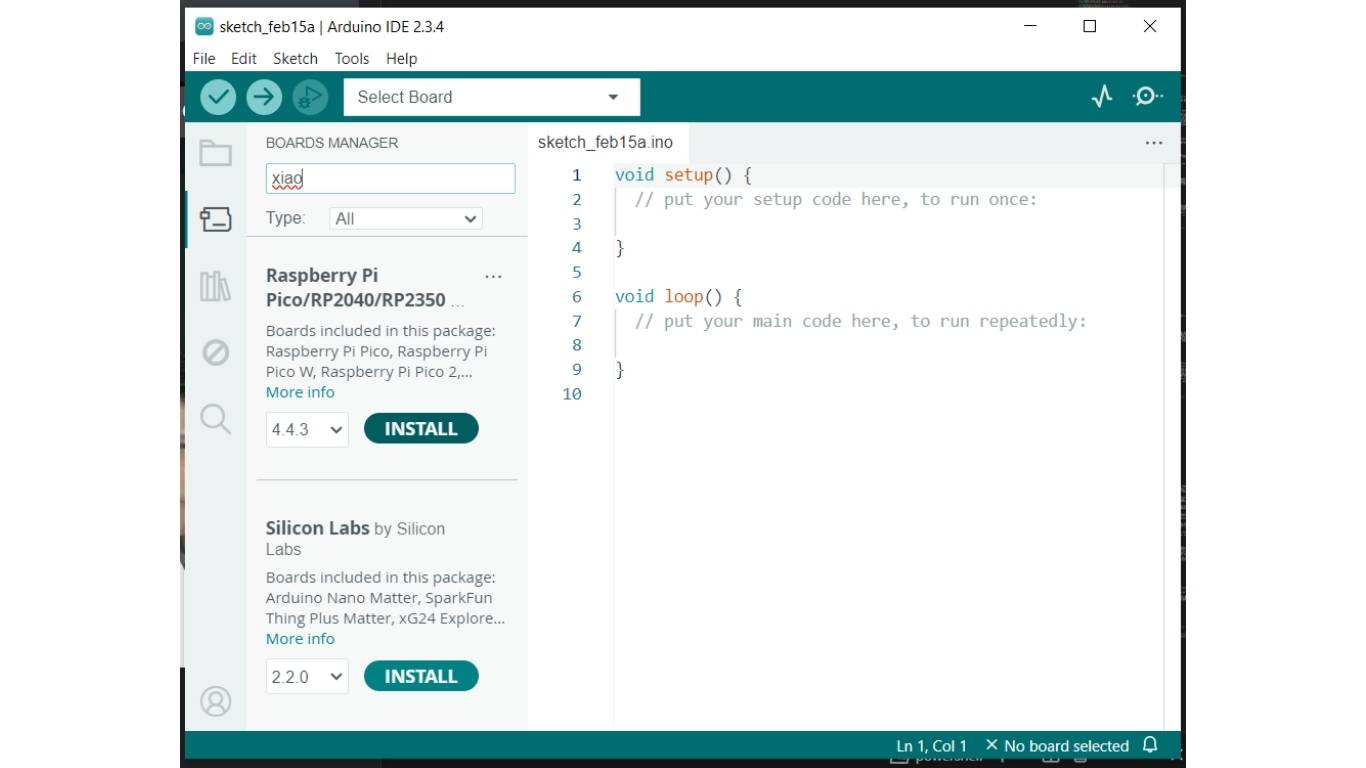Open the Select Board dropdown
Screen dimensions: 1366x768
pyautogui.click(x=491, y=97)
